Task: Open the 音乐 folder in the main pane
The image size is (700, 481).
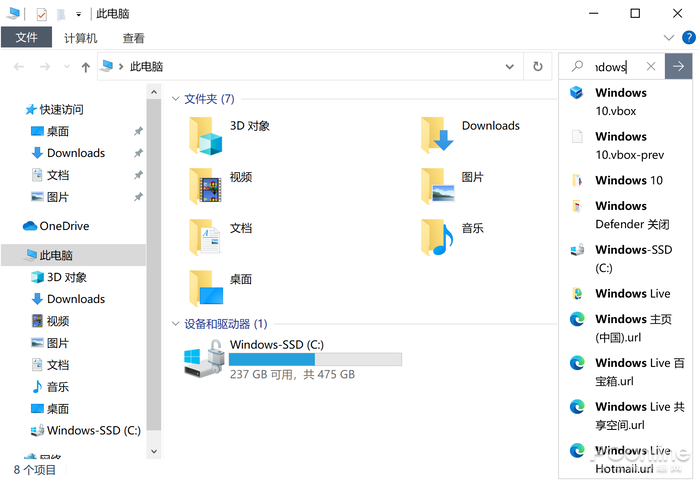Action: [x=453, y=238]
